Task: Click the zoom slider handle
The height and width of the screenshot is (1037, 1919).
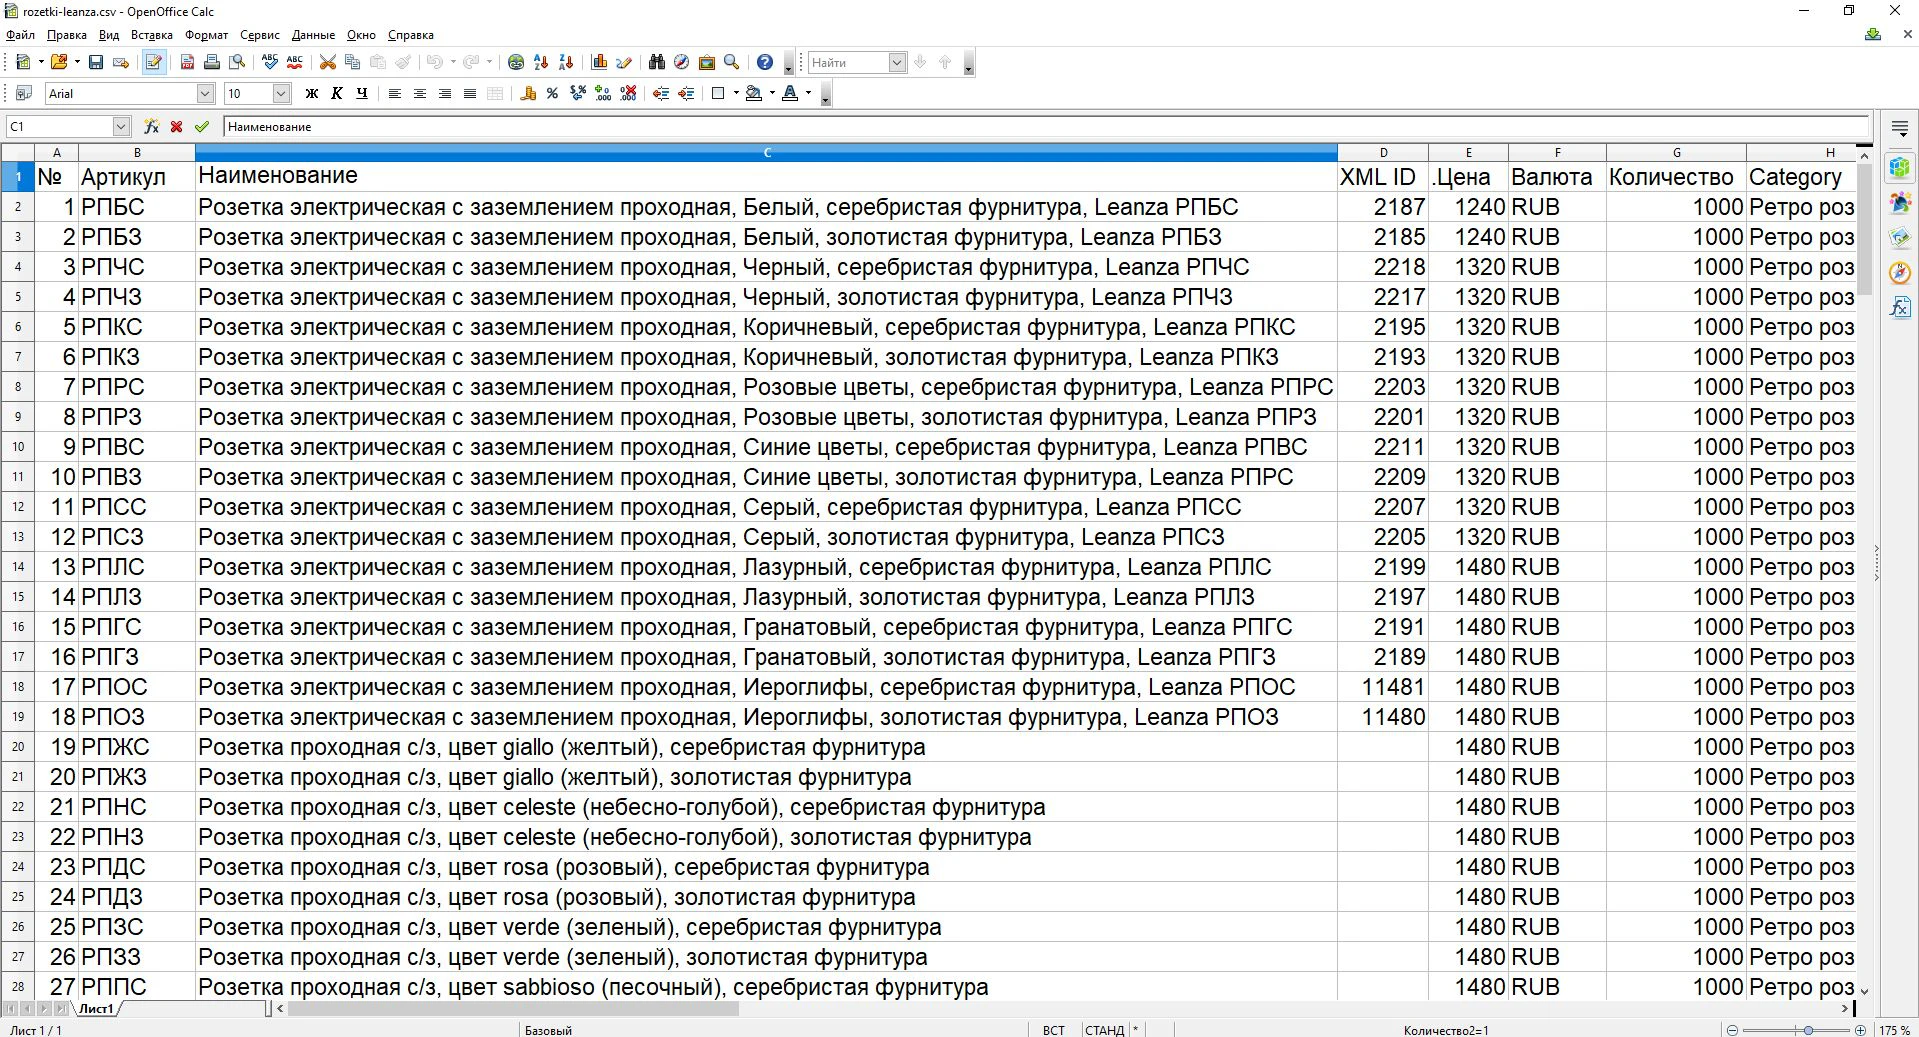Action: pos(1808,1029)
